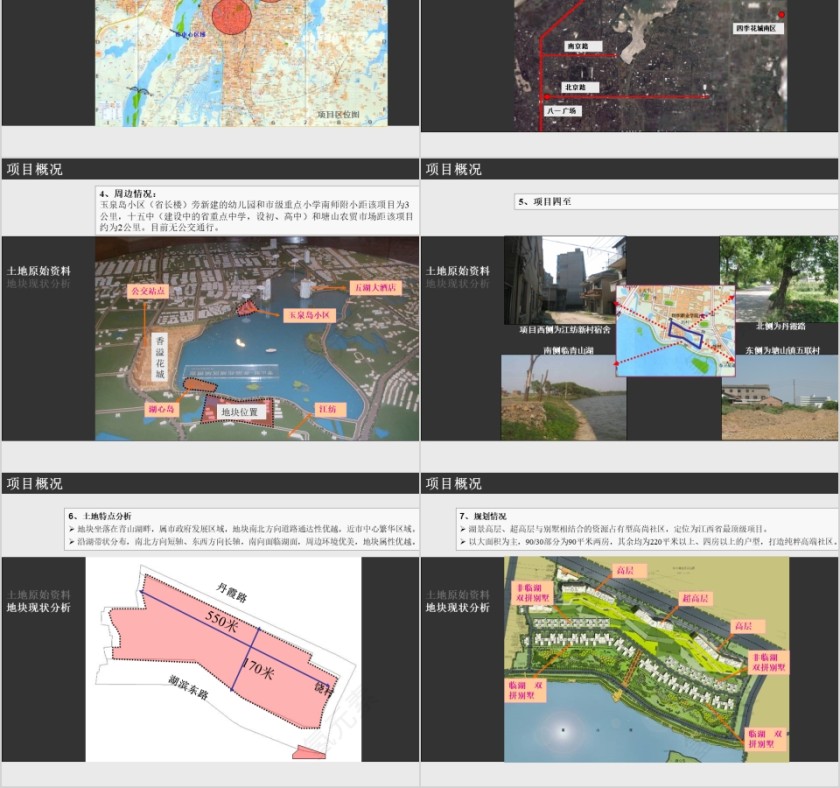Click the 四季花城南区 label

[755, 29]
